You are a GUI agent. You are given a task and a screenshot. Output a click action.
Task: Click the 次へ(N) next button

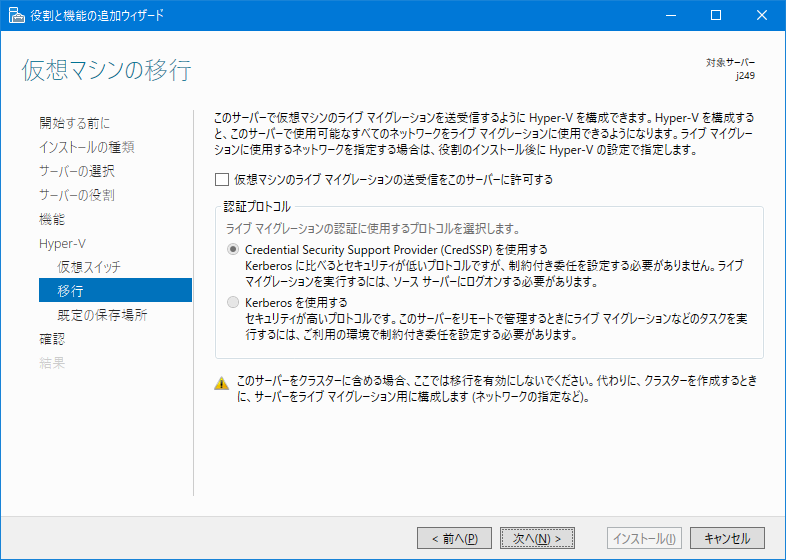pos(537,538)
